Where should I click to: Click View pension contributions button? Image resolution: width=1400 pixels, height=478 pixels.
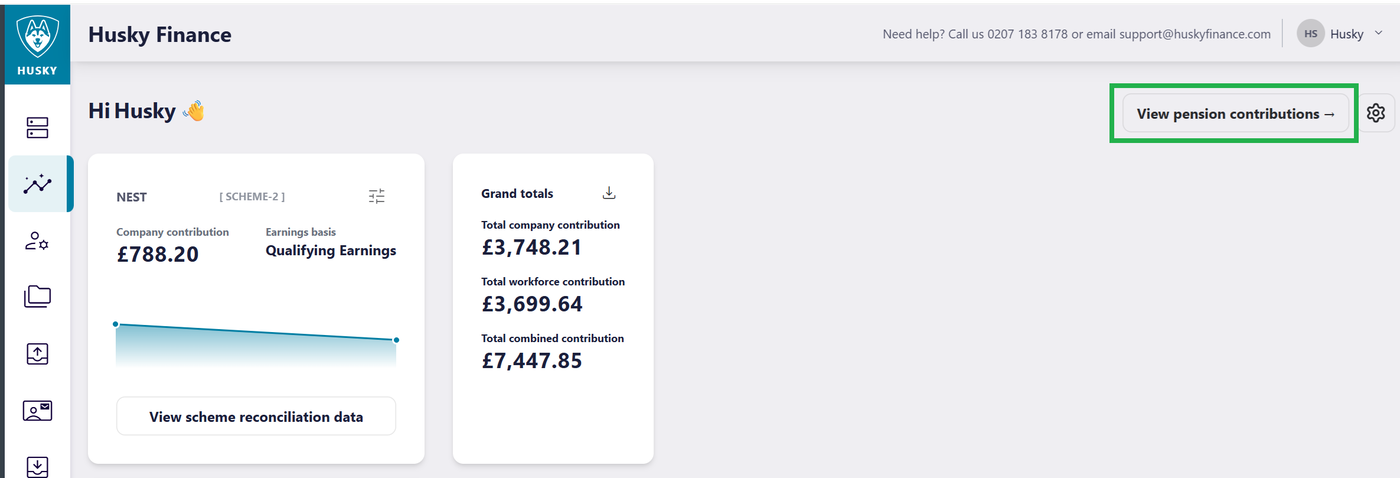pos(1236,114)
